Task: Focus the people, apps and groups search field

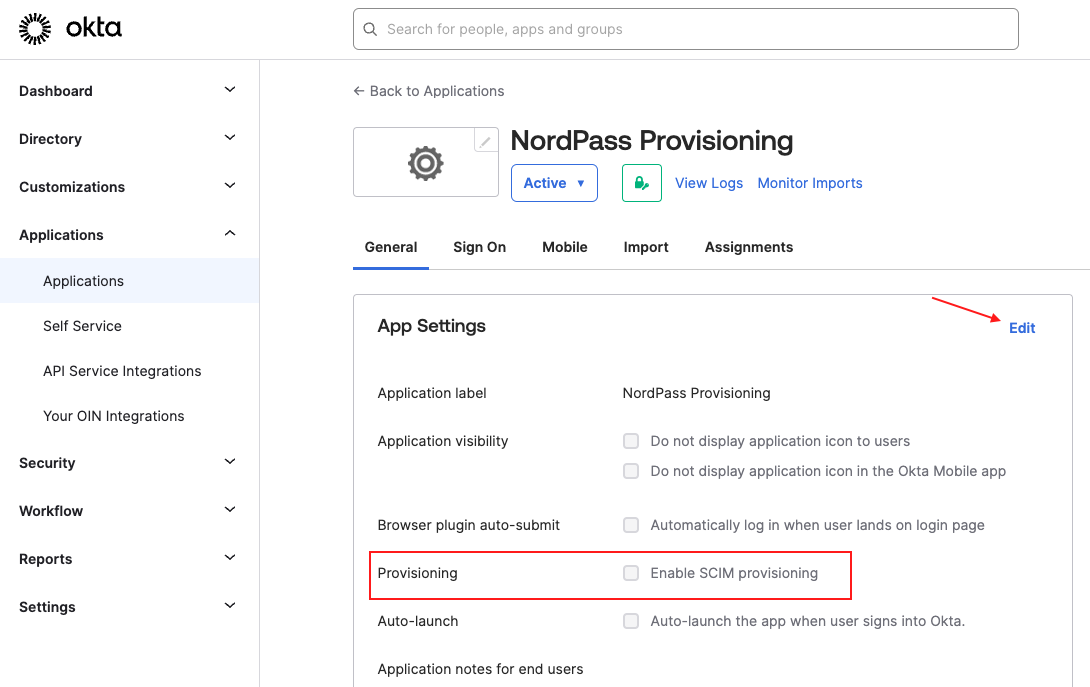Action: pos(685,29)
